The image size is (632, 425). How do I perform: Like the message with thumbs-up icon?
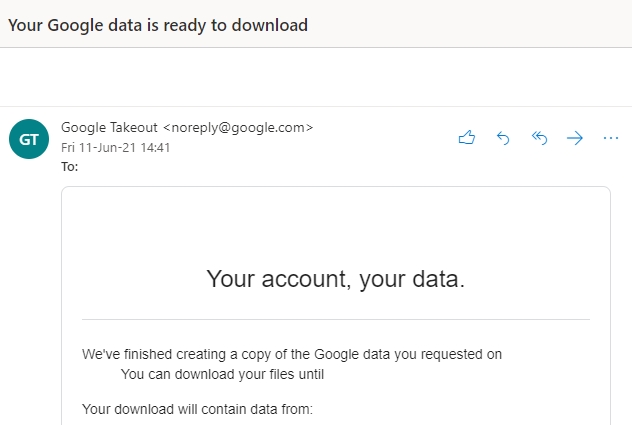(467, 138)
